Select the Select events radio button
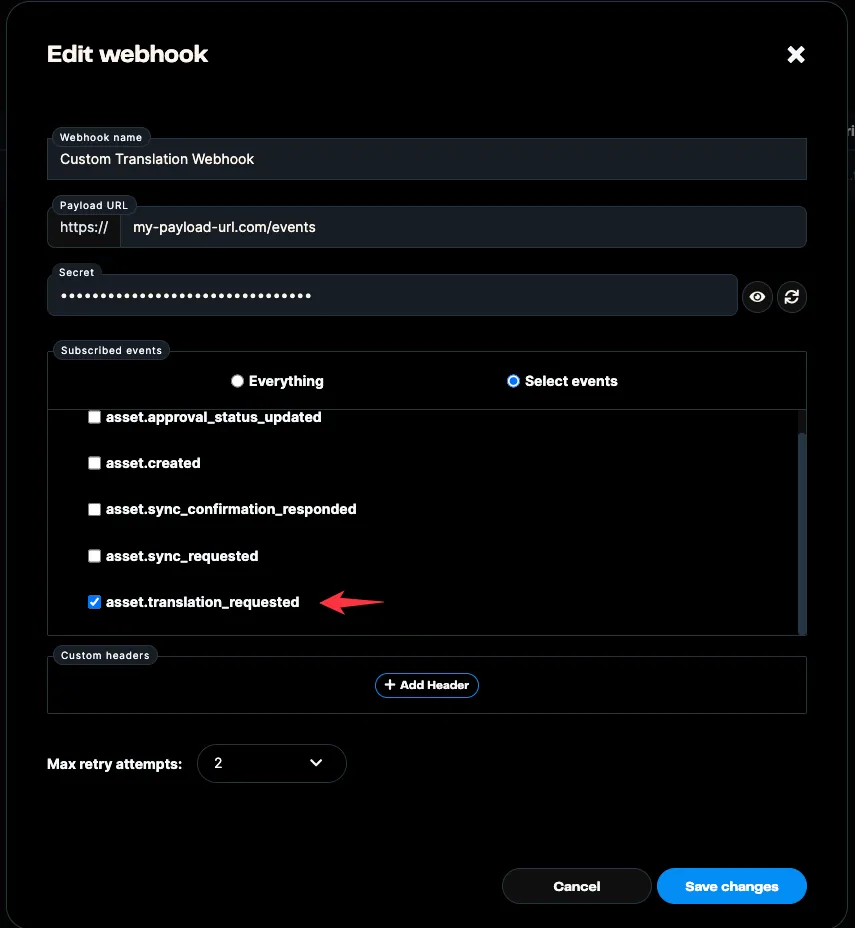This screenshot has width=855, height=928. (513, 380)
